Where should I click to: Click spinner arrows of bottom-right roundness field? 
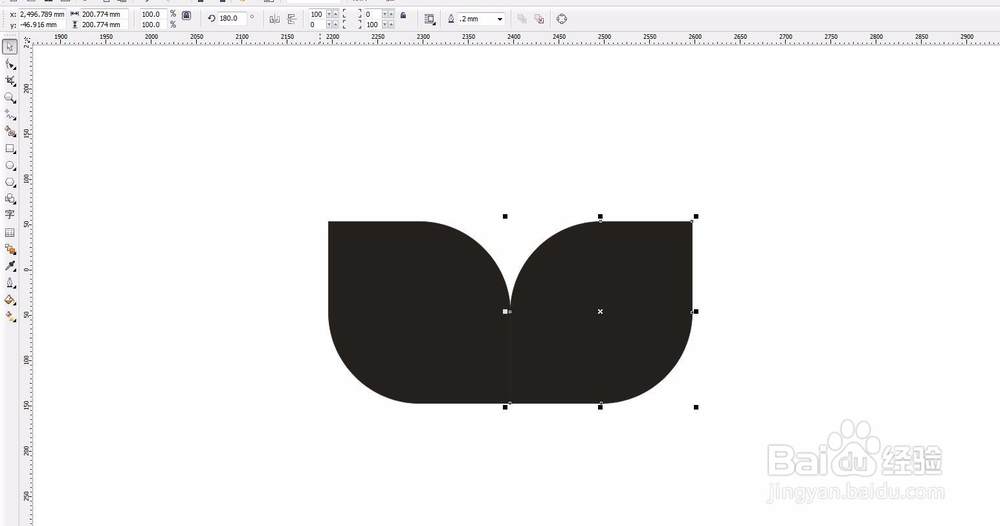(388, 24)
